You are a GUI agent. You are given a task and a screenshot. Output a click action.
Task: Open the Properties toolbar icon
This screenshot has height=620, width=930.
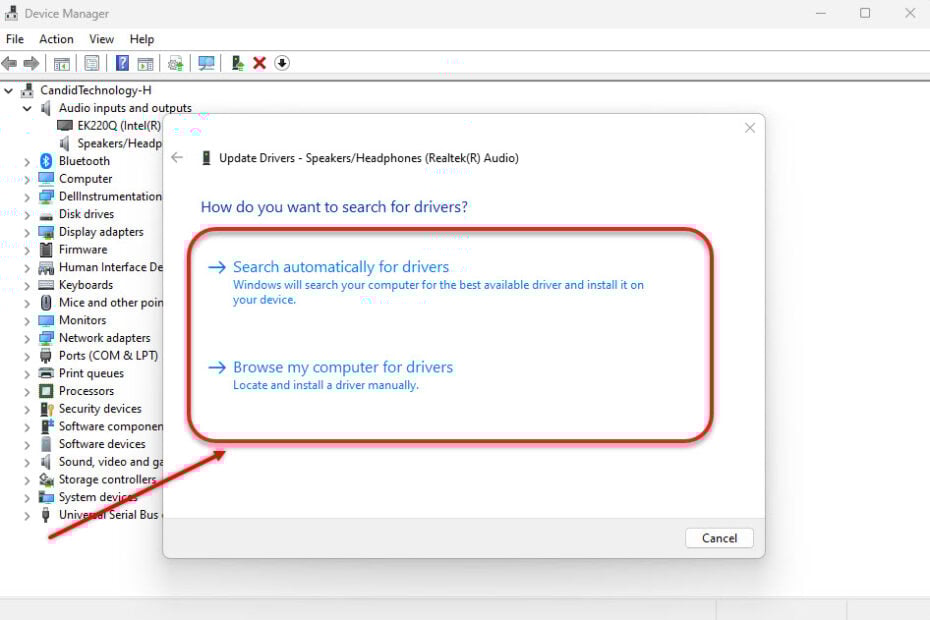[x=91, y=62]
